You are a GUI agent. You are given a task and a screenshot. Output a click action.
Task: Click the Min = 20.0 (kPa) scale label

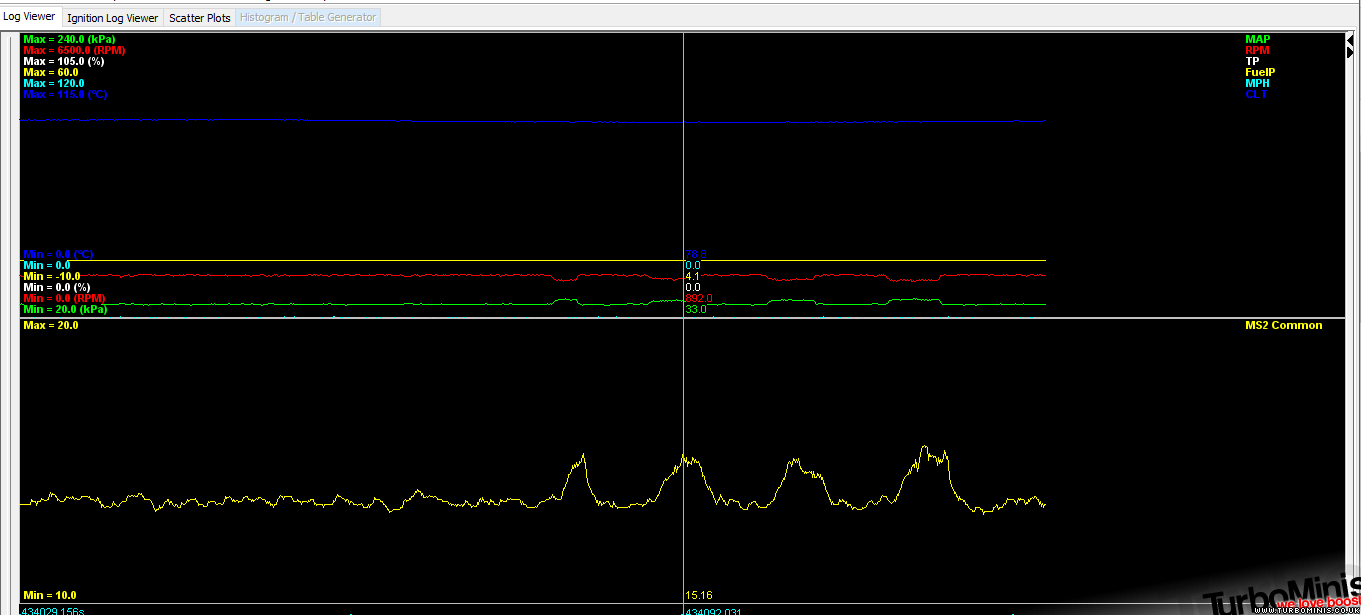click(x=64, y=310)
